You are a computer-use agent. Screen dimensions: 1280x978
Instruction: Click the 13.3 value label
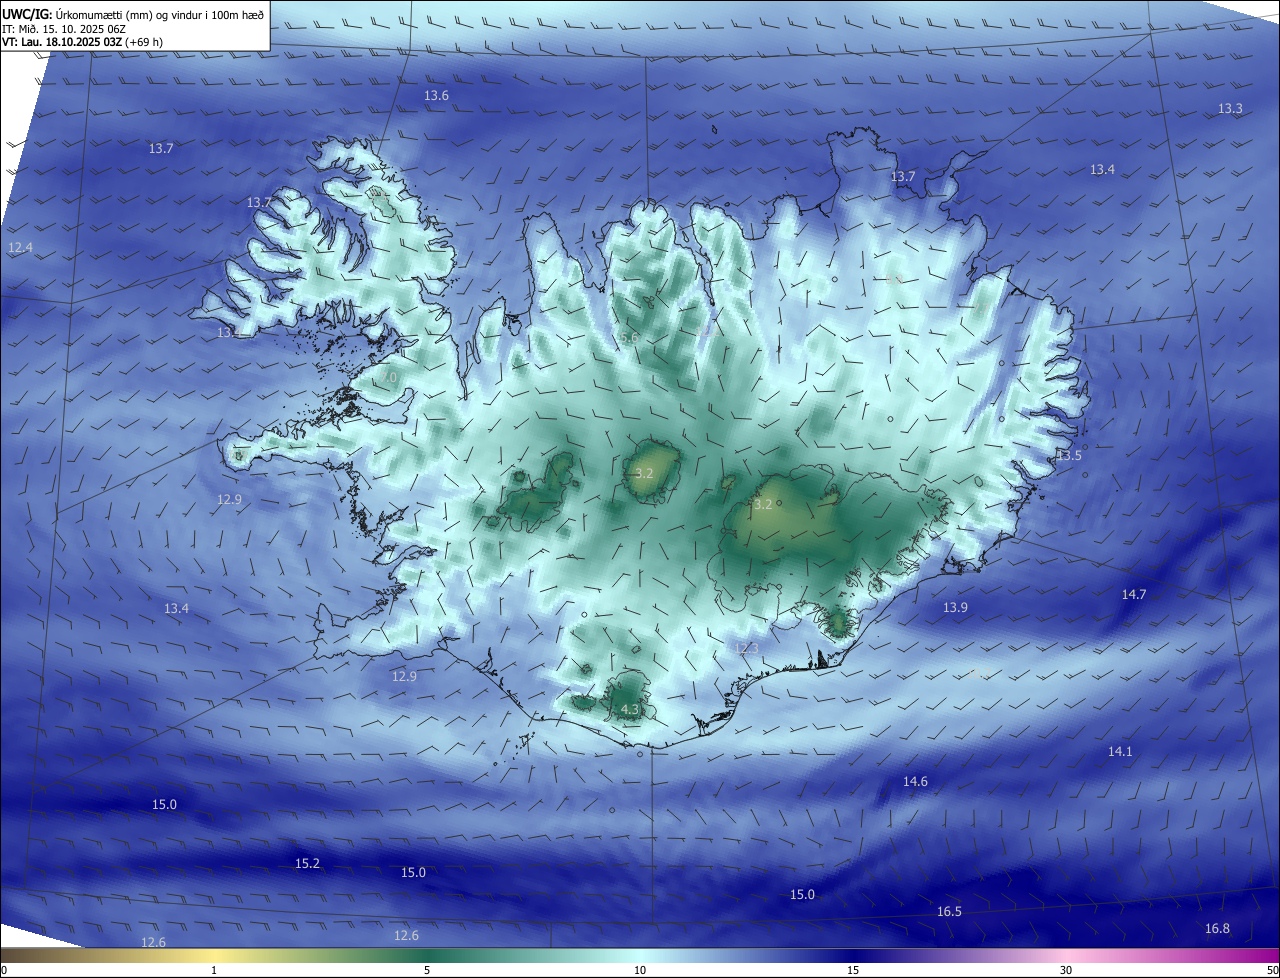point(1230,108)
